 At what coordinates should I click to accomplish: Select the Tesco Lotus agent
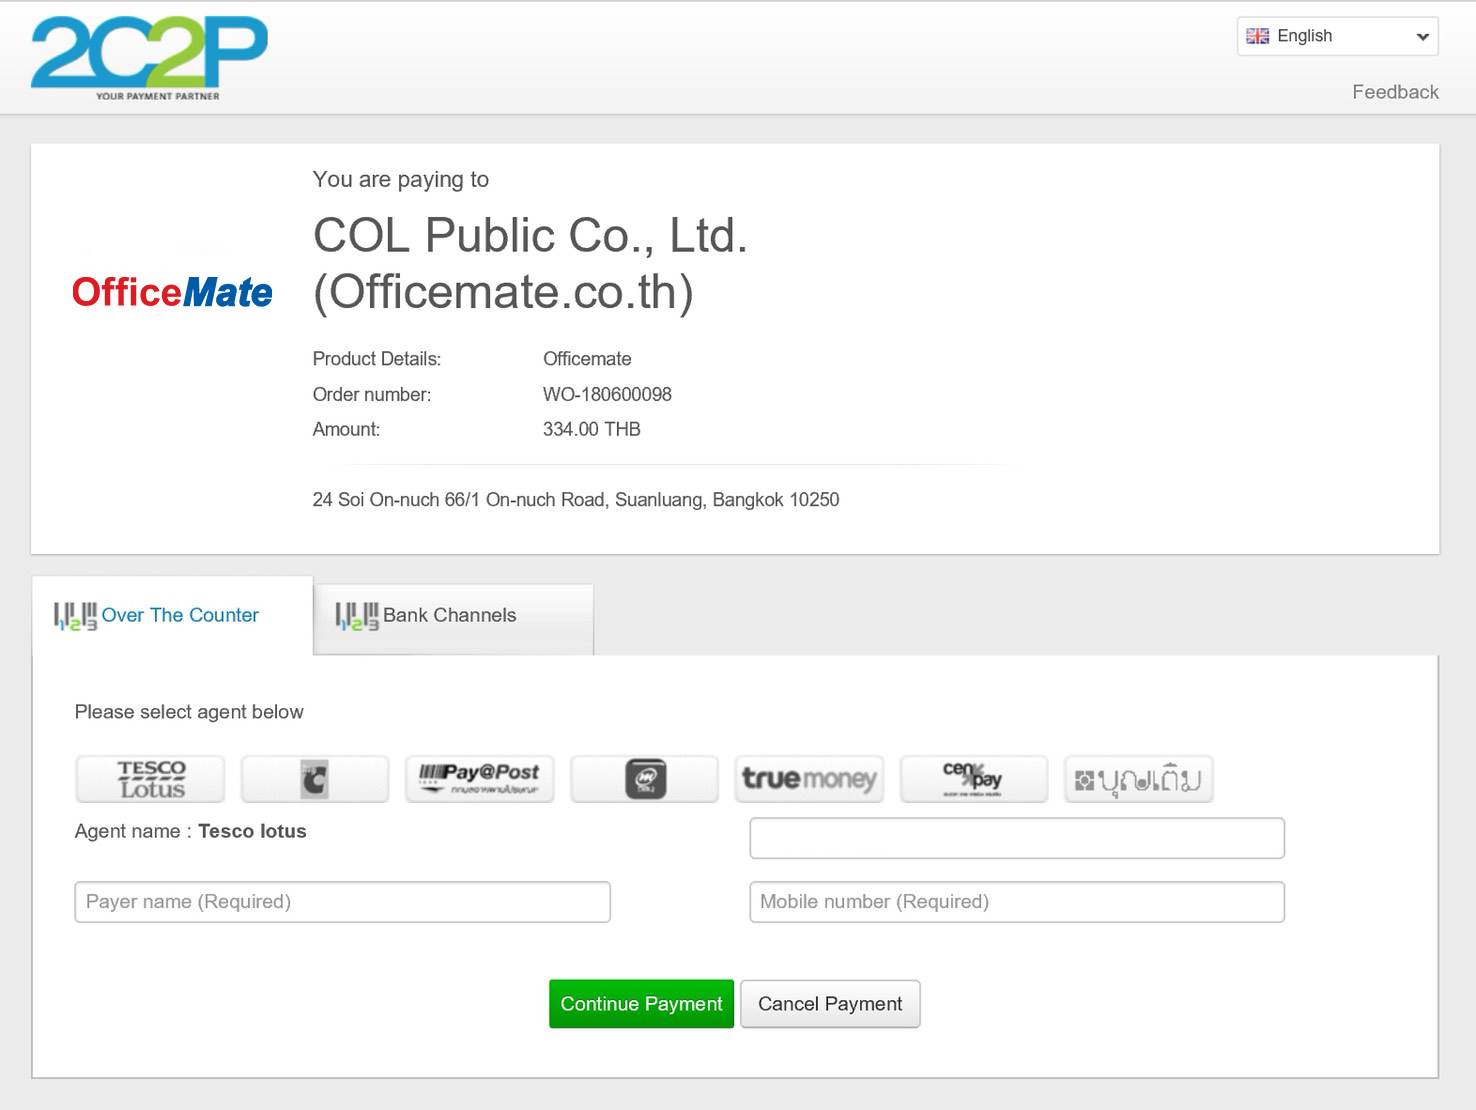pyautogui.click(x=150, y=779)
